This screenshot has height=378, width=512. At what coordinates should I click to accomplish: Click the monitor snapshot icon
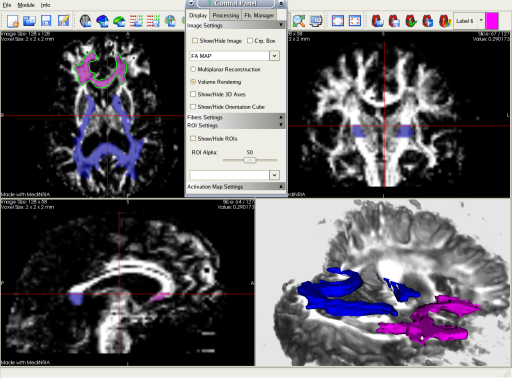coord(316,21)
